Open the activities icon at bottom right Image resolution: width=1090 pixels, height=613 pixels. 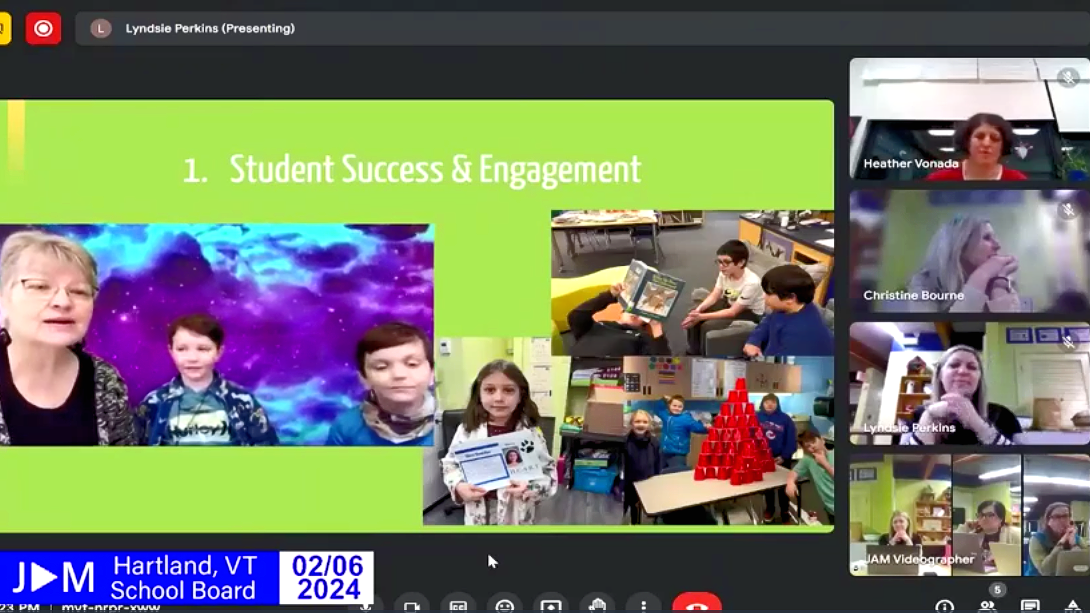(x=1073, y=606)
